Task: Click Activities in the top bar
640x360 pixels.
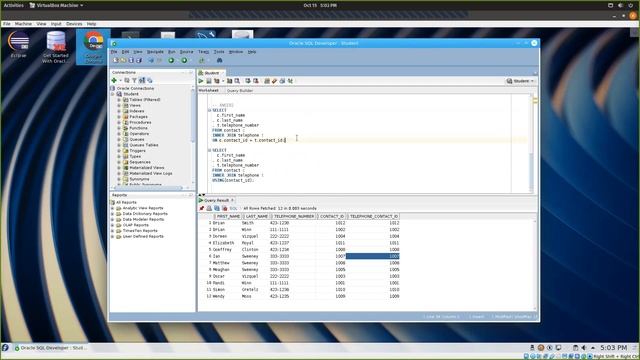Action: pyautogui.click(x=14, y=5)
